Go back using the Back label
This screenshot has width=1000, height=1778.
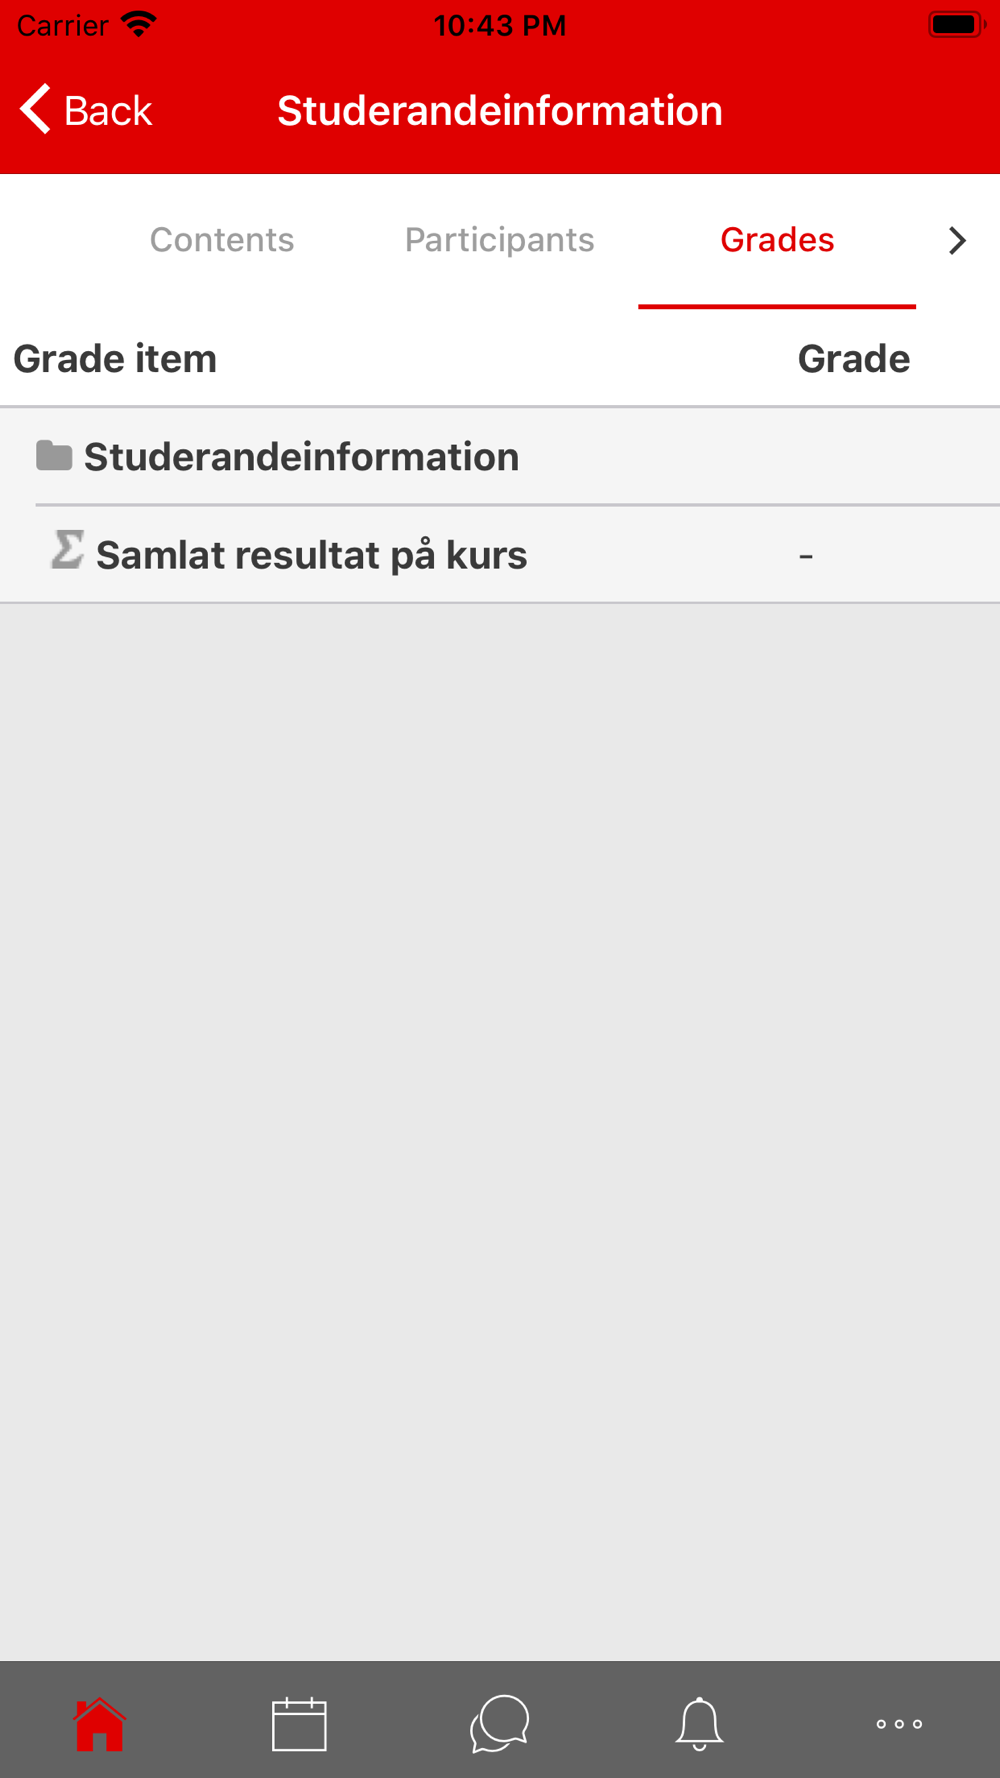tap(108, 110)
